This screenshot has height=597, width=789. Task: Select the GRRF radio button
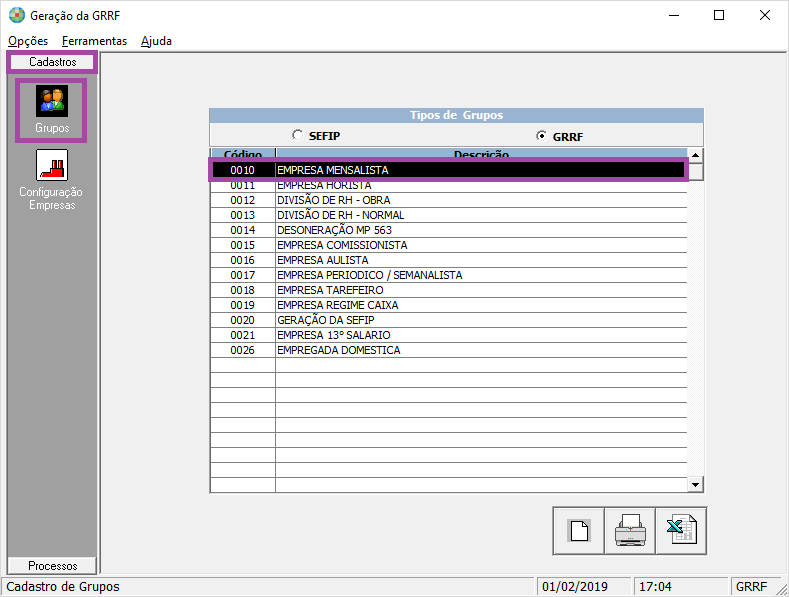pyautogui.click(x=541, y=135)
